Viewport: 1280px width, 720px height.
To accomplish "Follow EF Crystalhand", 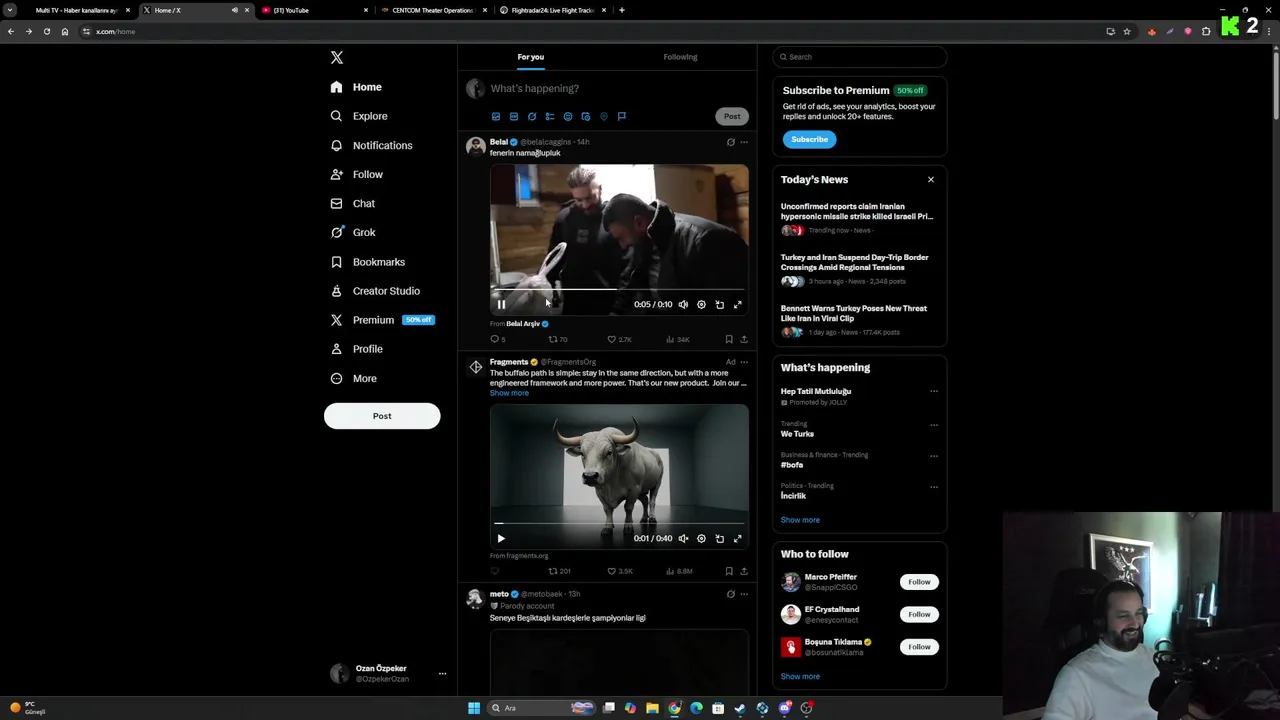I will (919, 614).
